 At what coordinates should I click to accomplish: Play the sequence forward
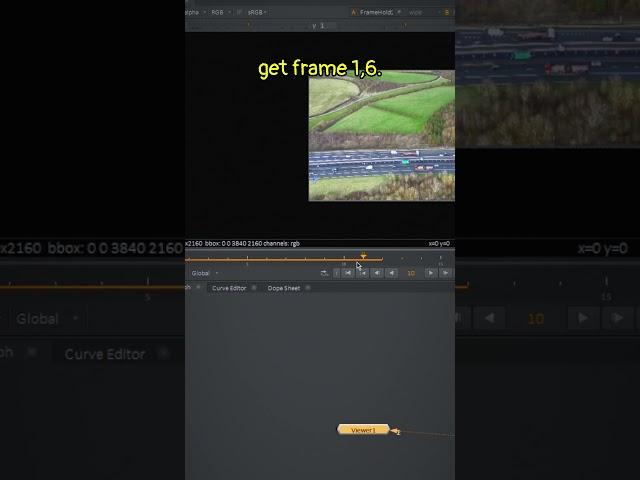pos(431,273)
